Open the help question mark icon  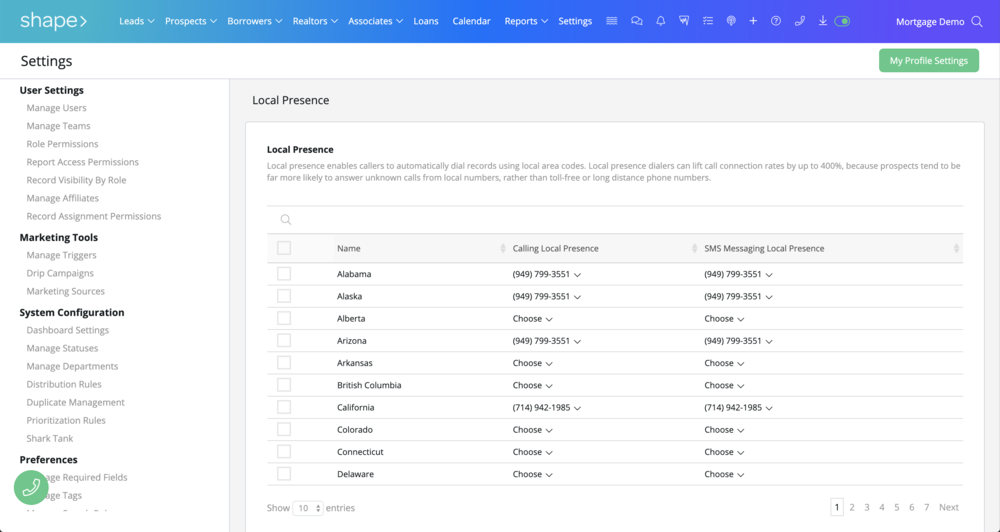point(776,21)
